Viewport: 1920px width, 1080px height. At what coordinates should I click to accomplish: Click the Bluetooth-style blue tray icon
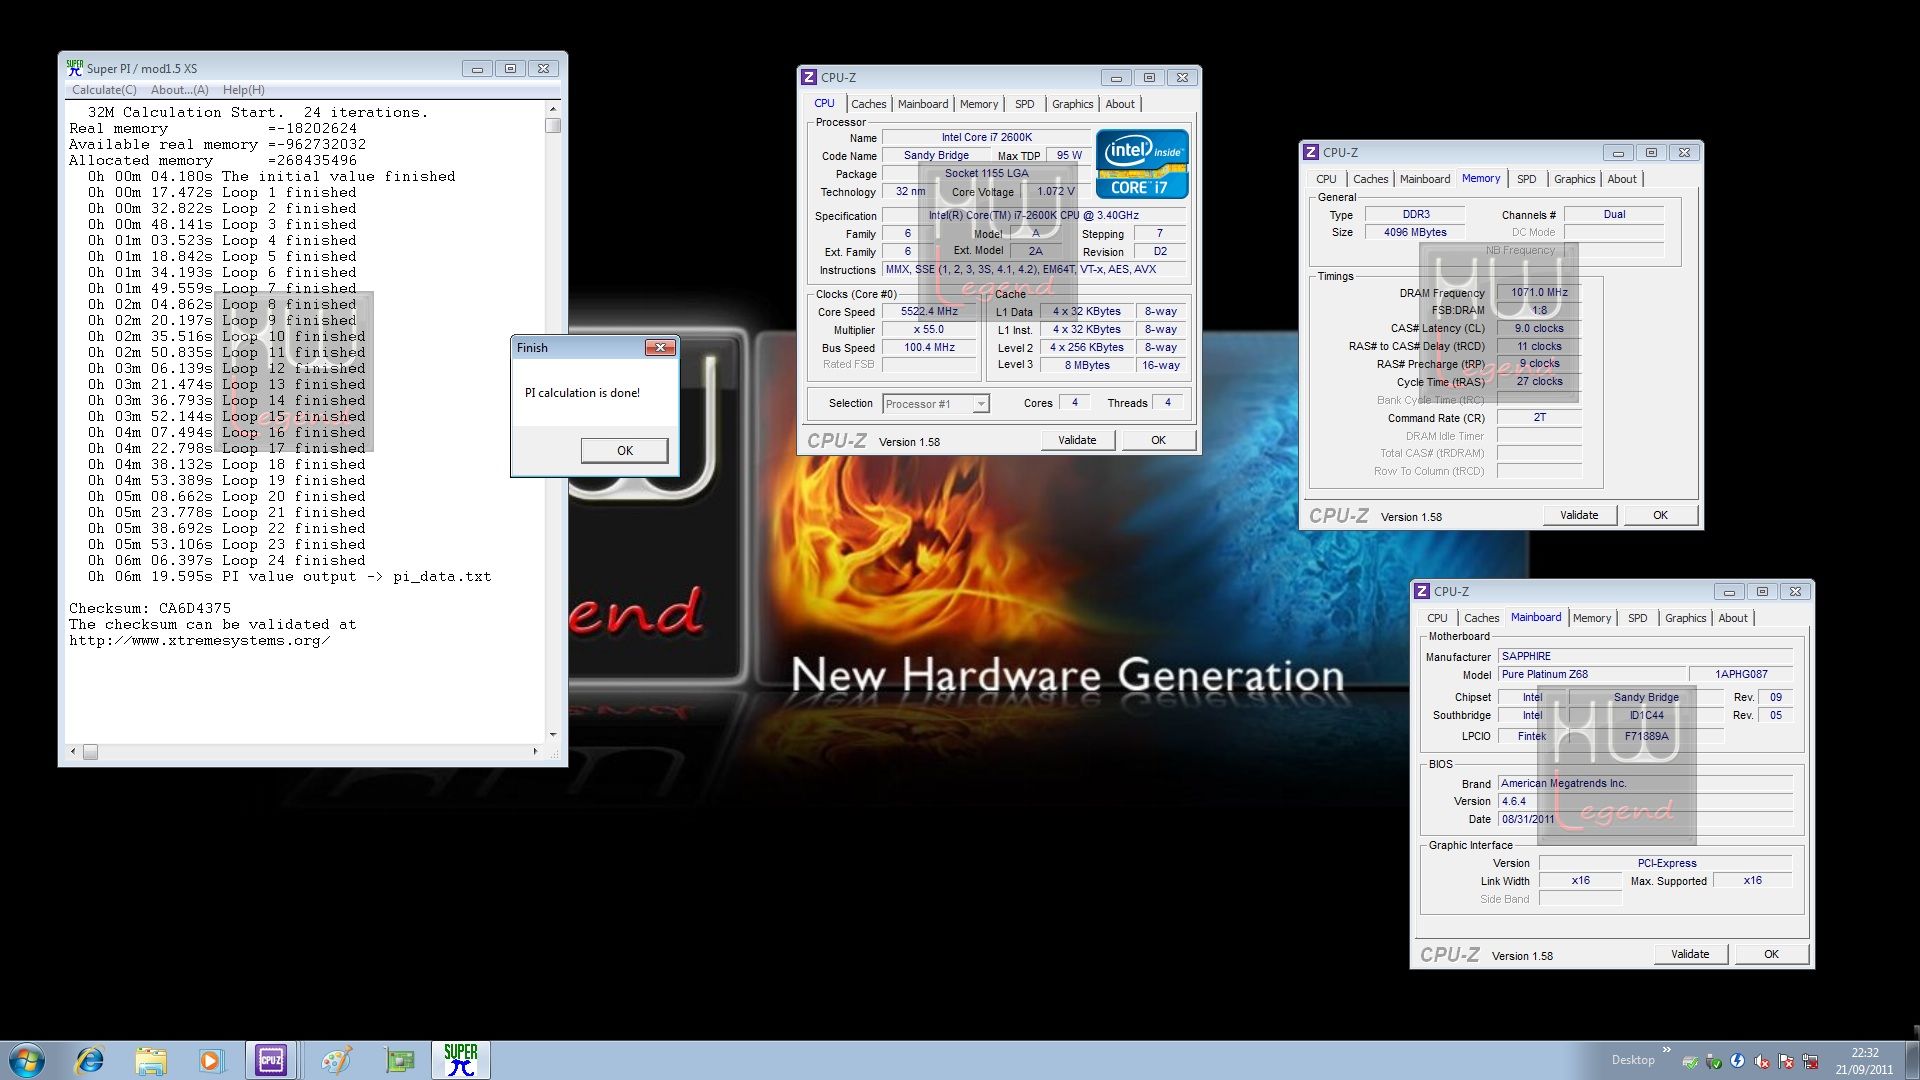(1738, 1061)
